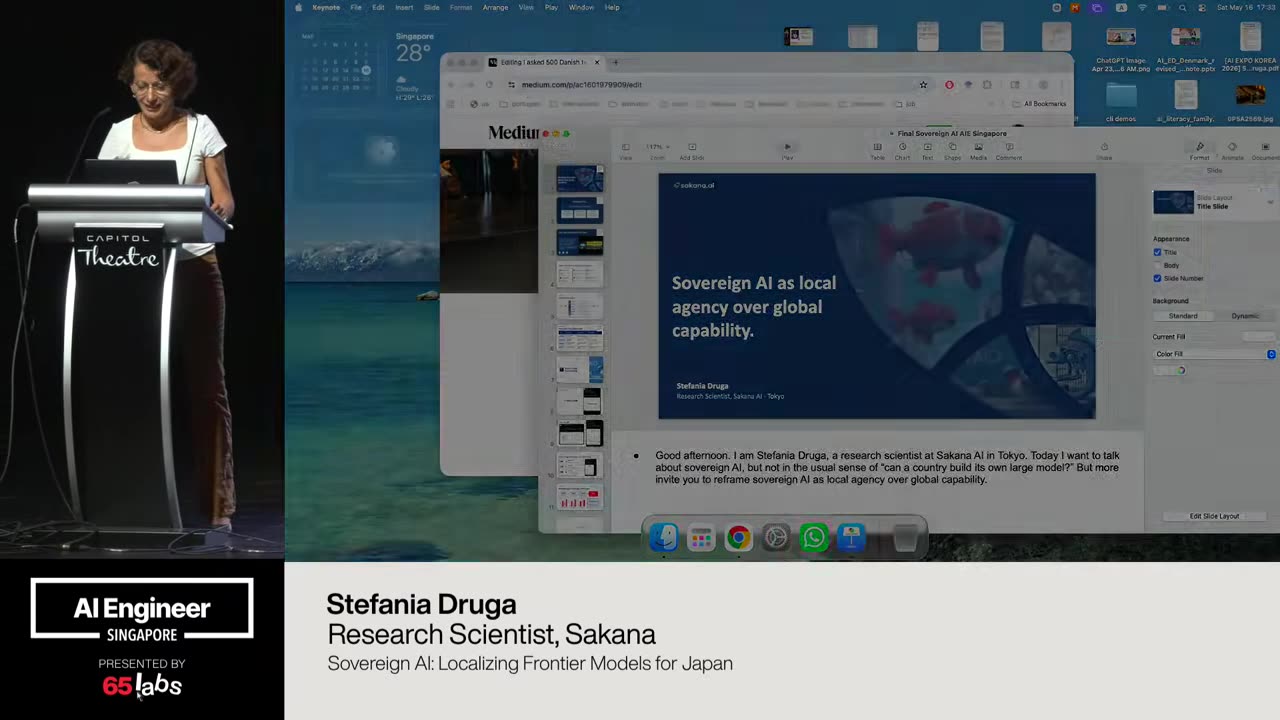1280x720 pixels.
Task: Open WhatsApp from the Dock
Action: [814, 538]
